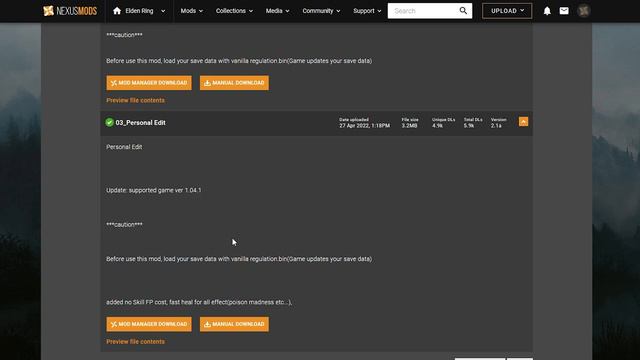The image size is (640, 360).
Task: Collapse the 03_Personal Edit file section
Action: point(523,122)
